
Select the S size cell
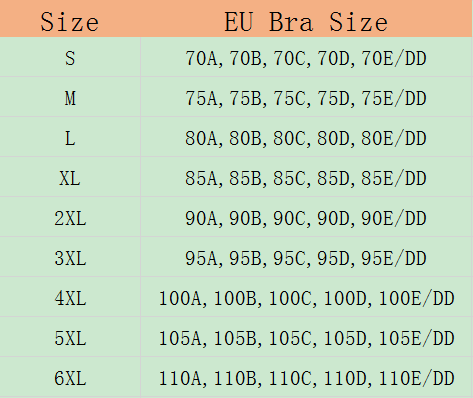tap(70, 57)
